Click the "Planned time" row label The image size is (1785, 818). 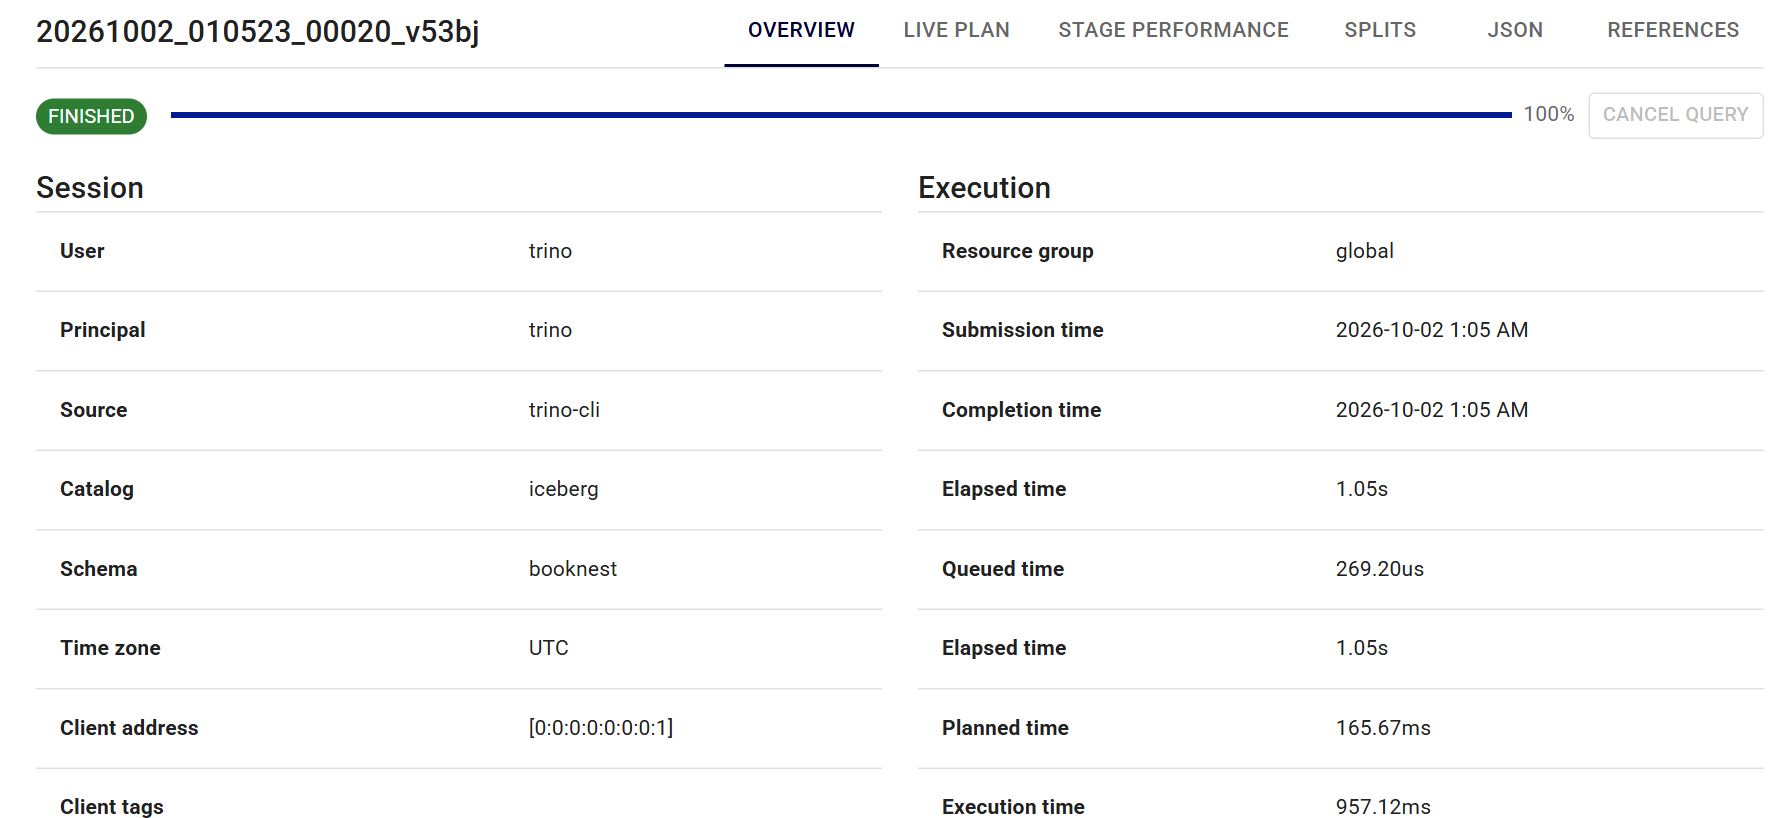[x=1005, y=728]
